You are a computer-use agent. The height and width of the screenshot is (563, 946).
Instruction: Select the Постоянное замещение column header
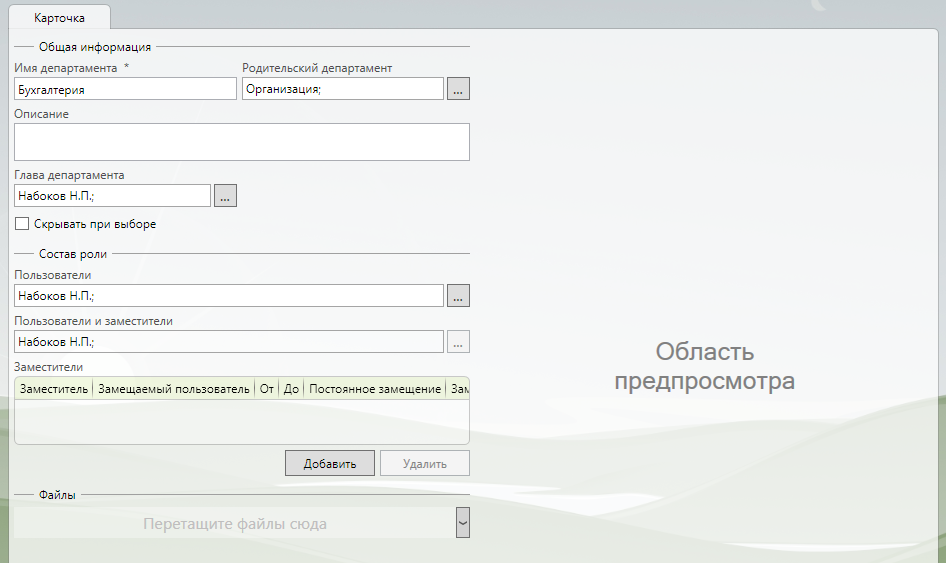[375, 388]
